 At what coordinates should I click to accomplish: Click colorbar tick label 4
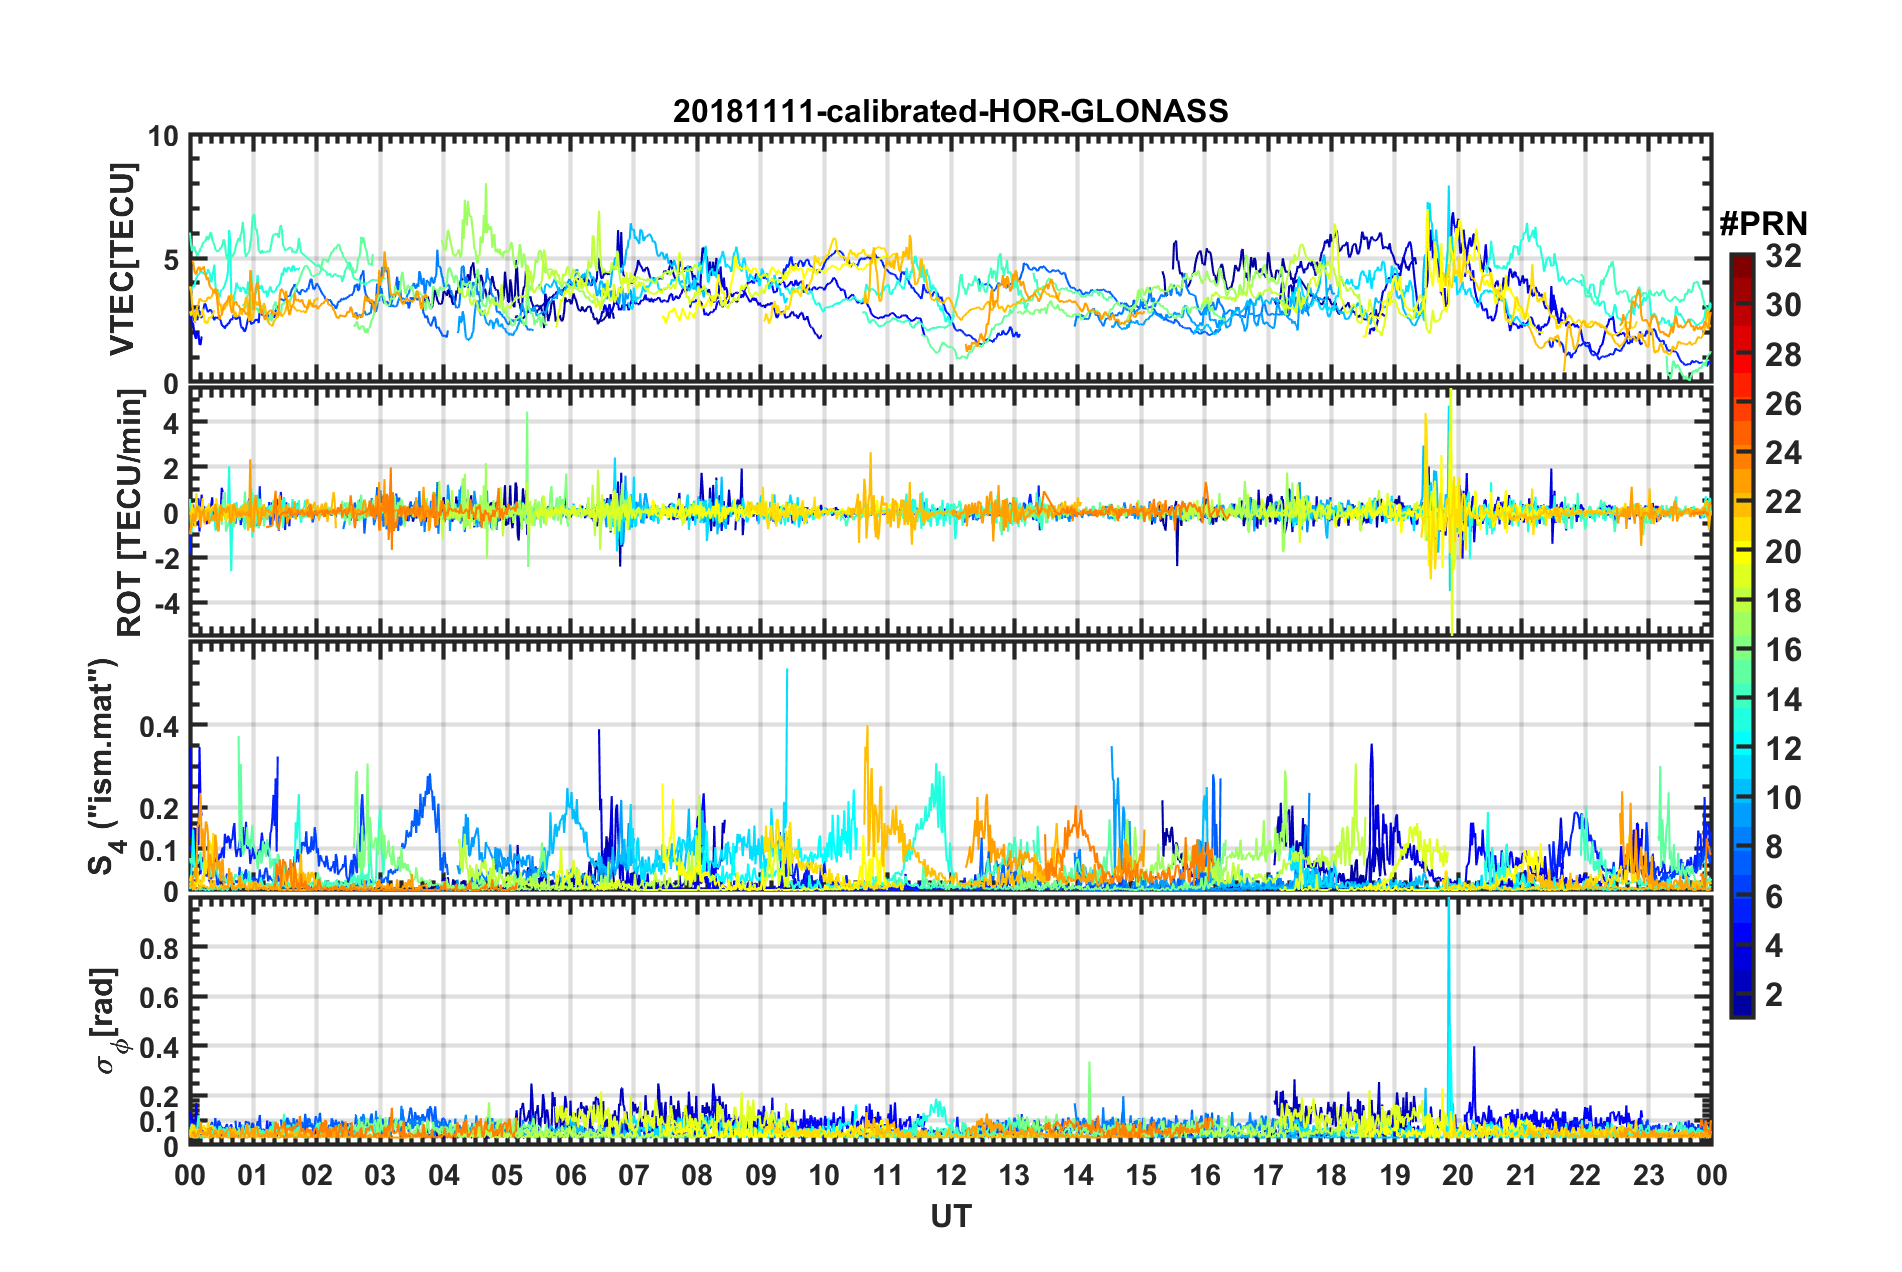[1774, 946]
